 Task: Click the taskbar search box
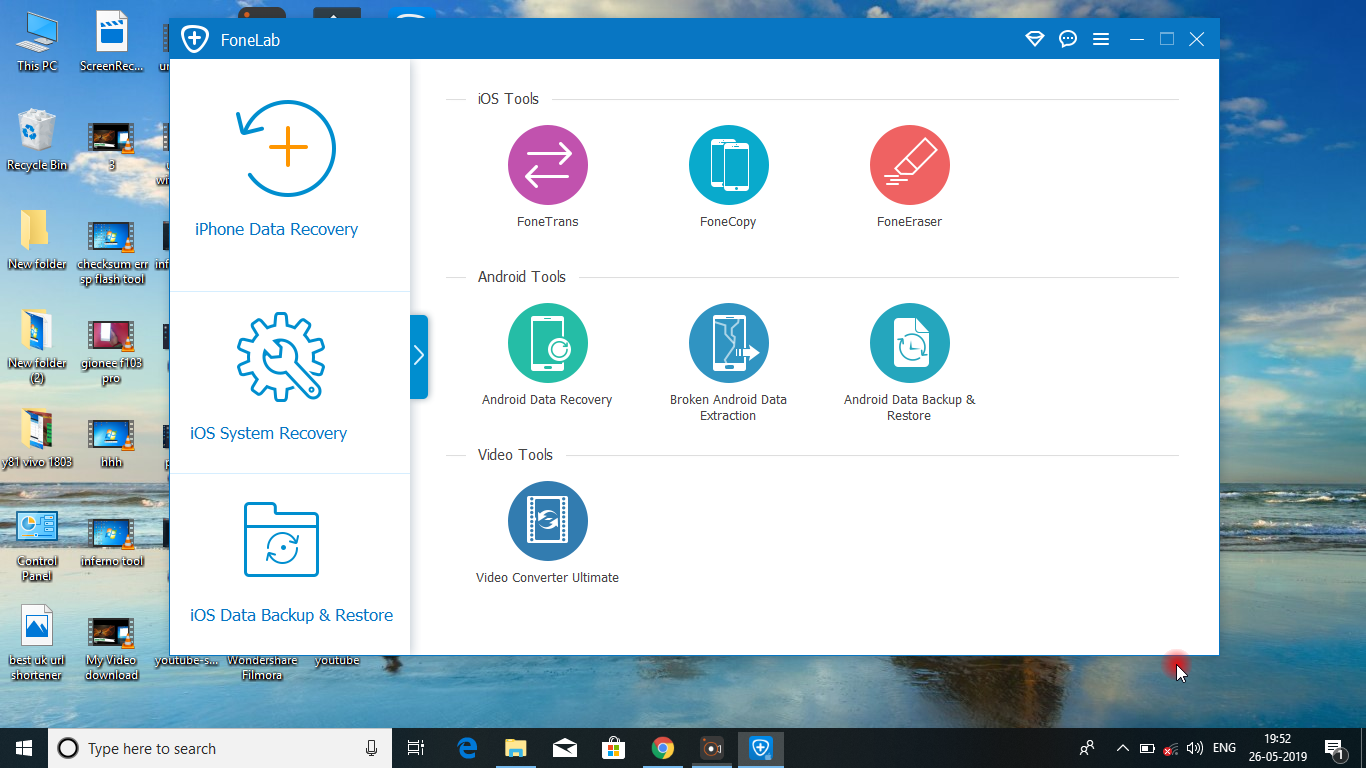(220, 748)
